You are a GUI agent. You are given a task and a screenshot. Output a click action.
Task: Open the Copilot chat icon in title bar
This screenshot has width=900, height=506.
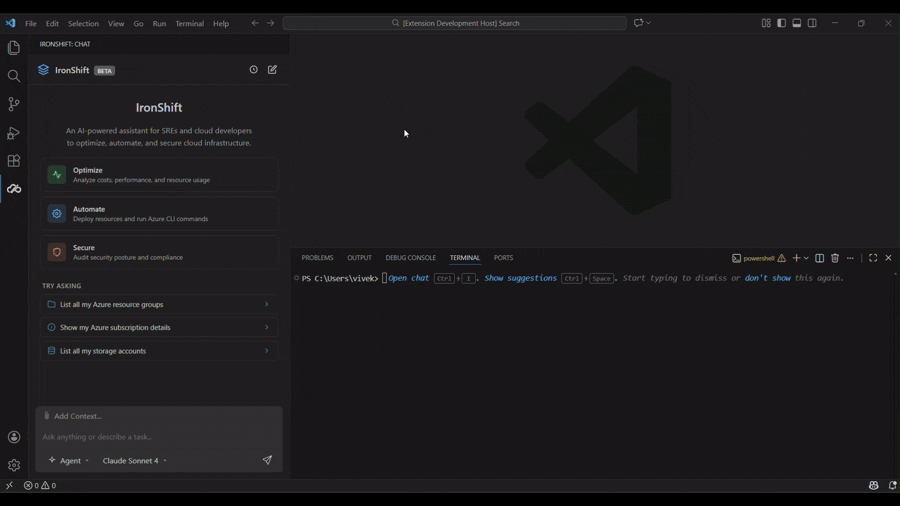[638, 23]
